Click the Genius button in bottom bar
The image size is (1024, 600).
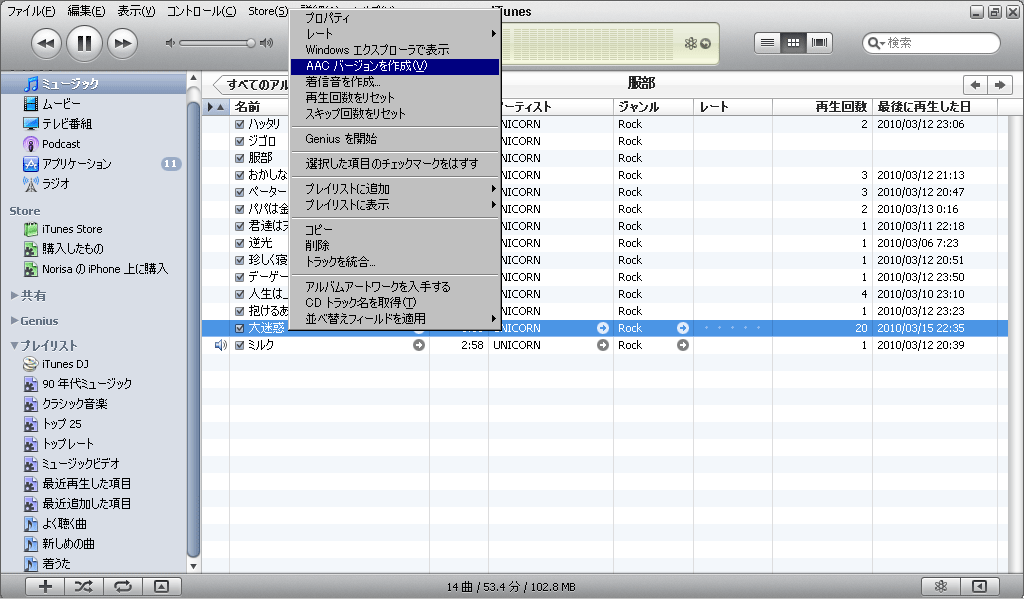[x=940, y=587]
